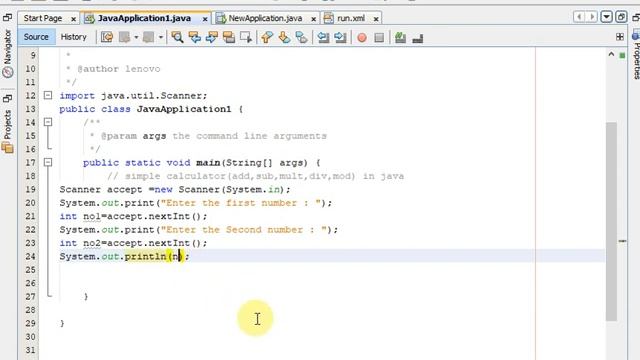Viewport: 640px width, 360px height.
Task: Stop macro recording with the gray square
Action: tap(379, 38)
